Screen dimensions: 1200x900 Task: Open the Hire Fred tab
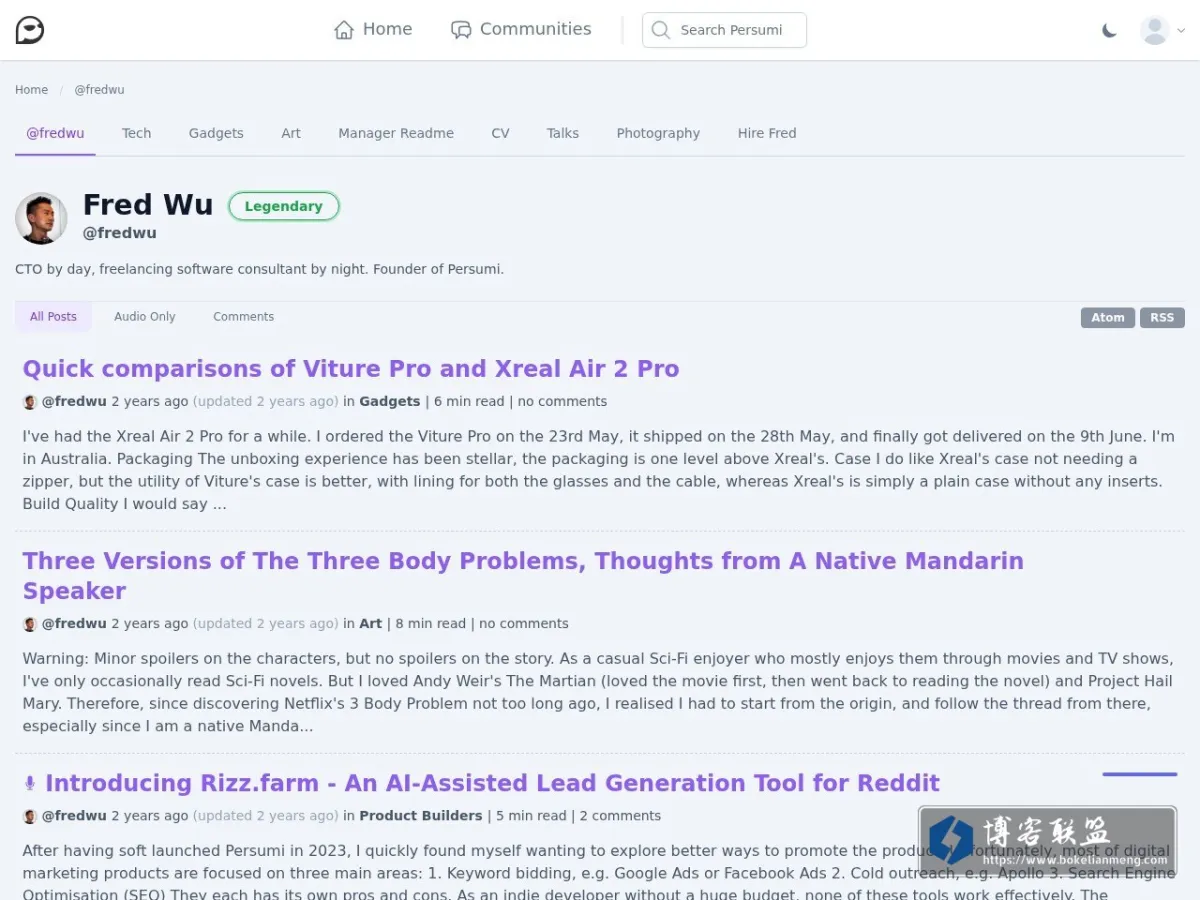click(x=767, y=133)
